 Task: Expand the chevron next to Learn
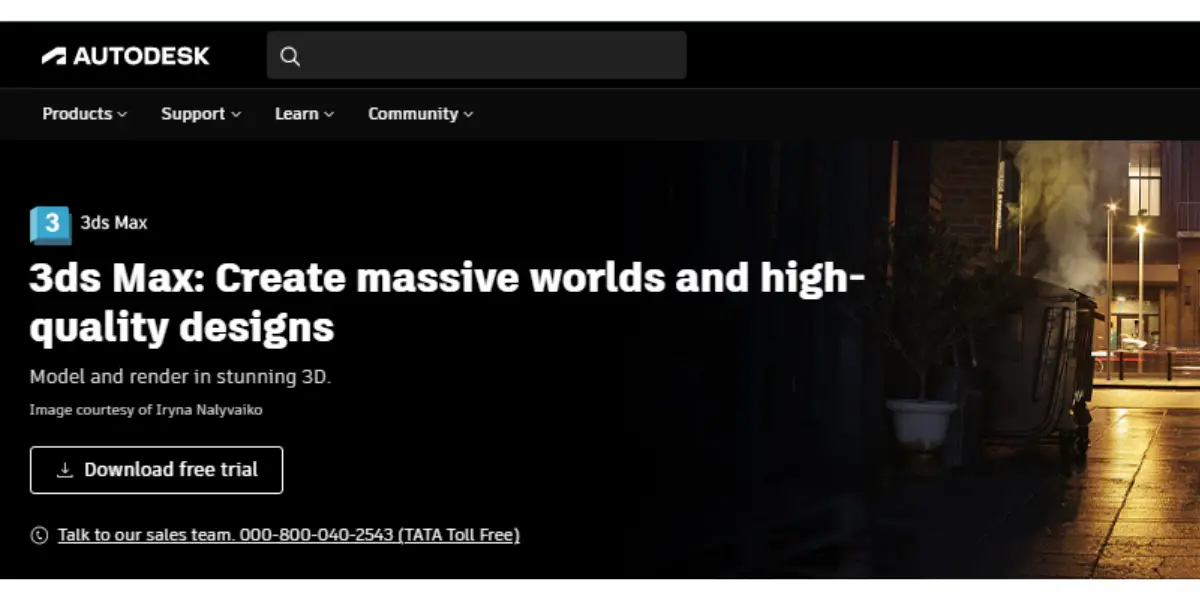[329, 115]
